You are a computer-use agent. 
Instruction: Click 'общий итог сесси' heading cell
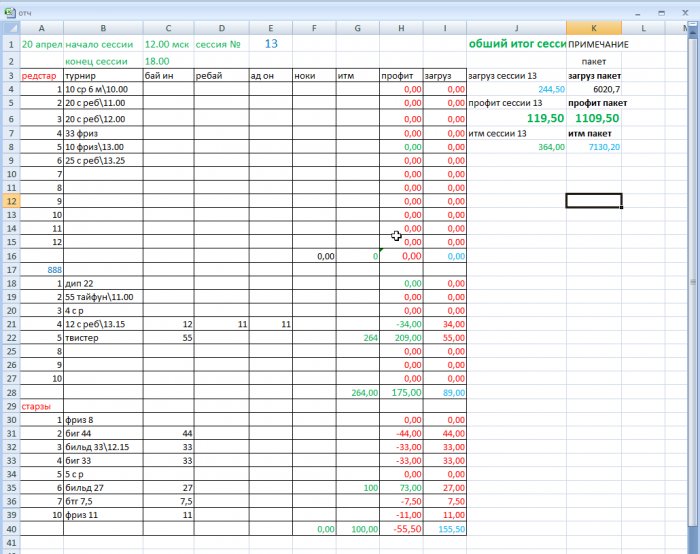pos(517,44)
